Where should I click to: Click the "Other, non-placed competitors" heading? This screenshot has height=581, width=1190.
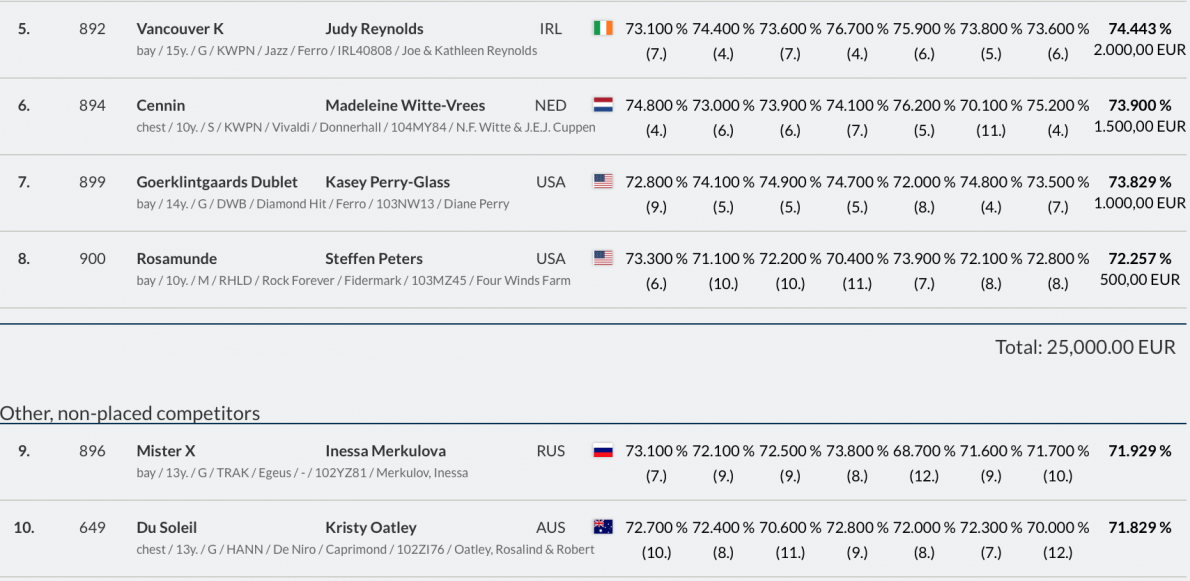[x=130, y=413]
